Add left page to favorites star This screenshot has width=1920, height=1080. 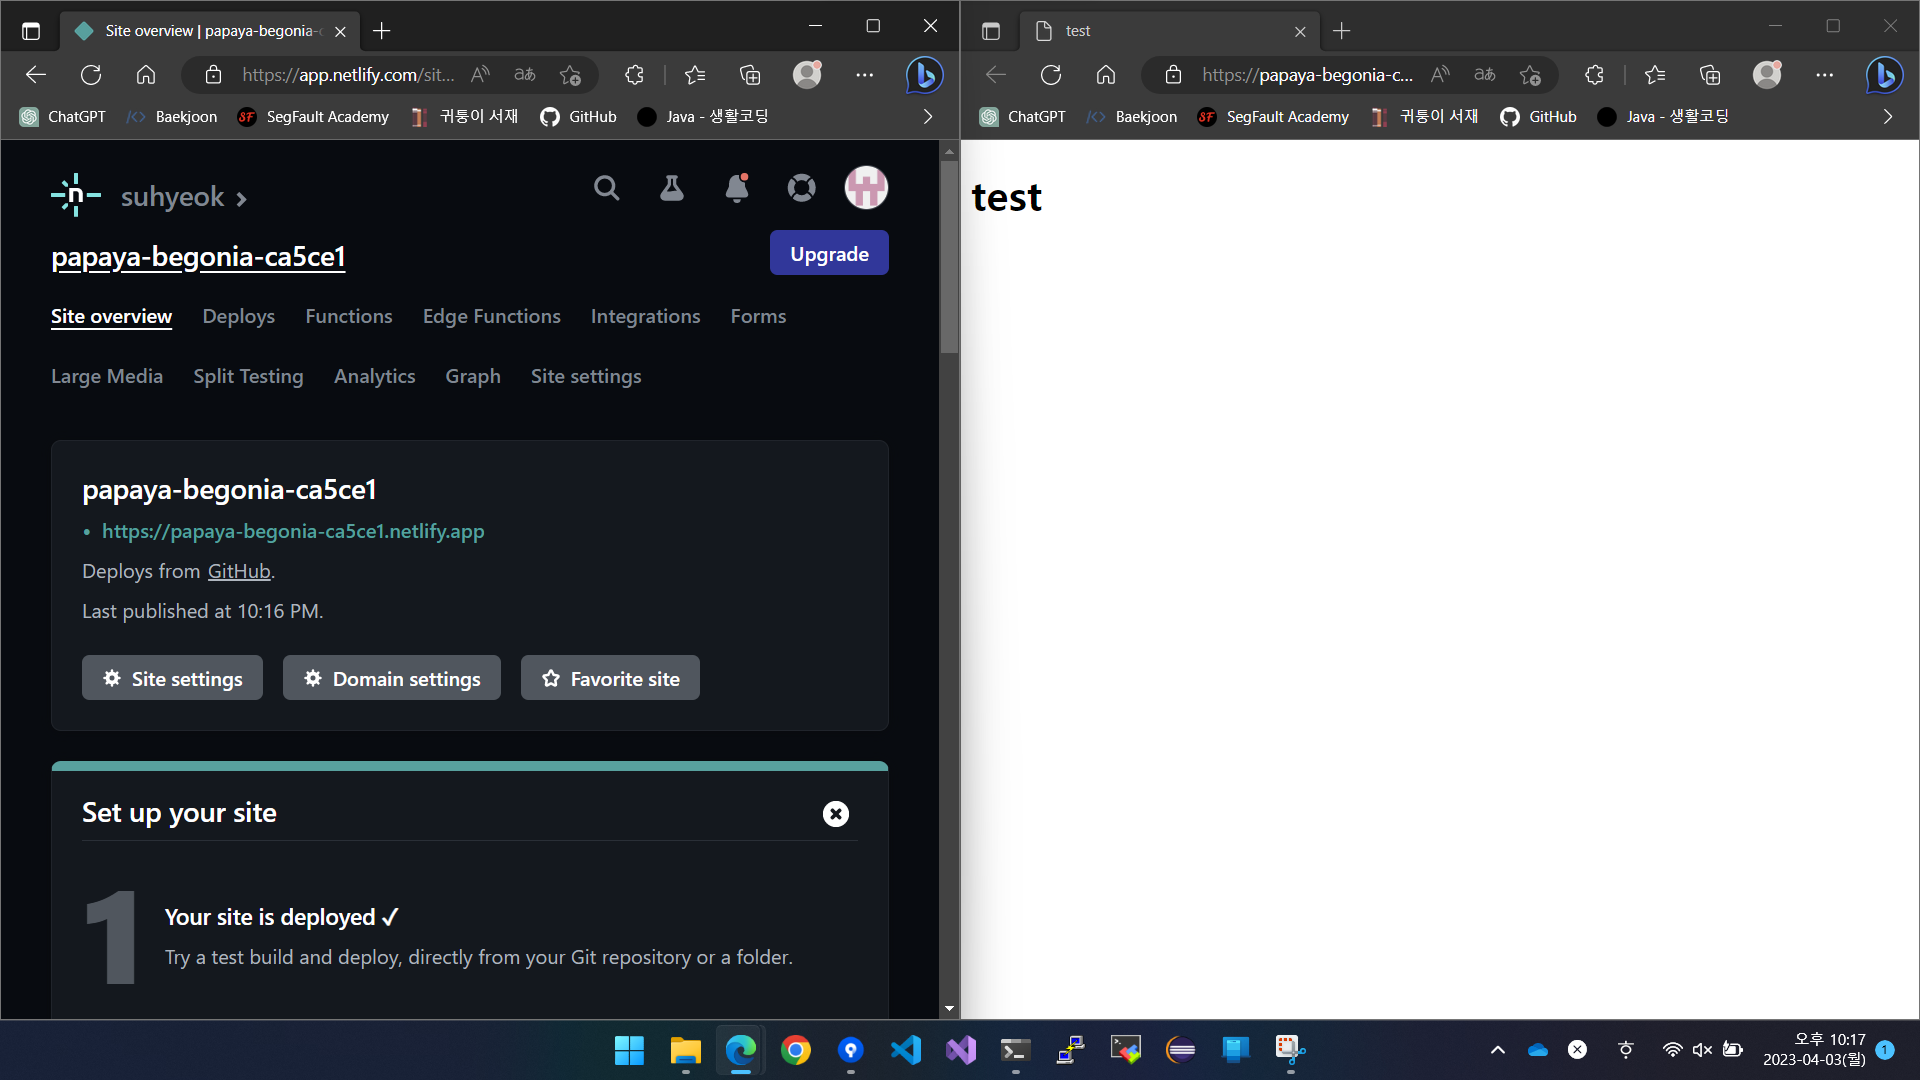(x=570, y=75)
